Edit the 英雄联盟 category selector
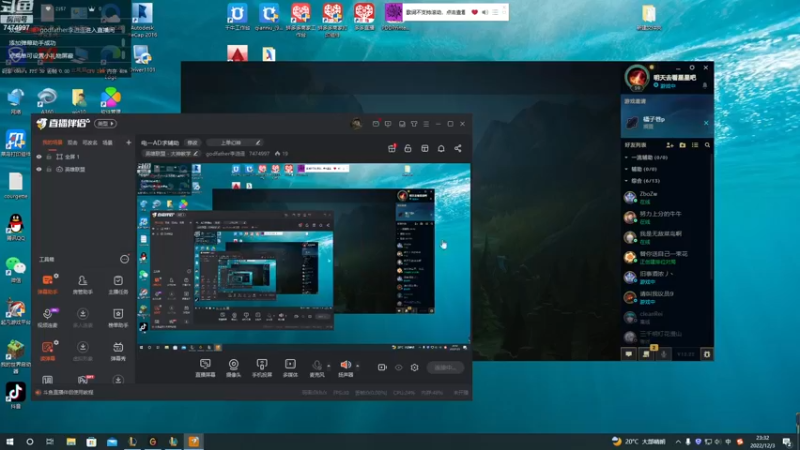Viewport: 800px width, 450px height. tap(170, 154)
